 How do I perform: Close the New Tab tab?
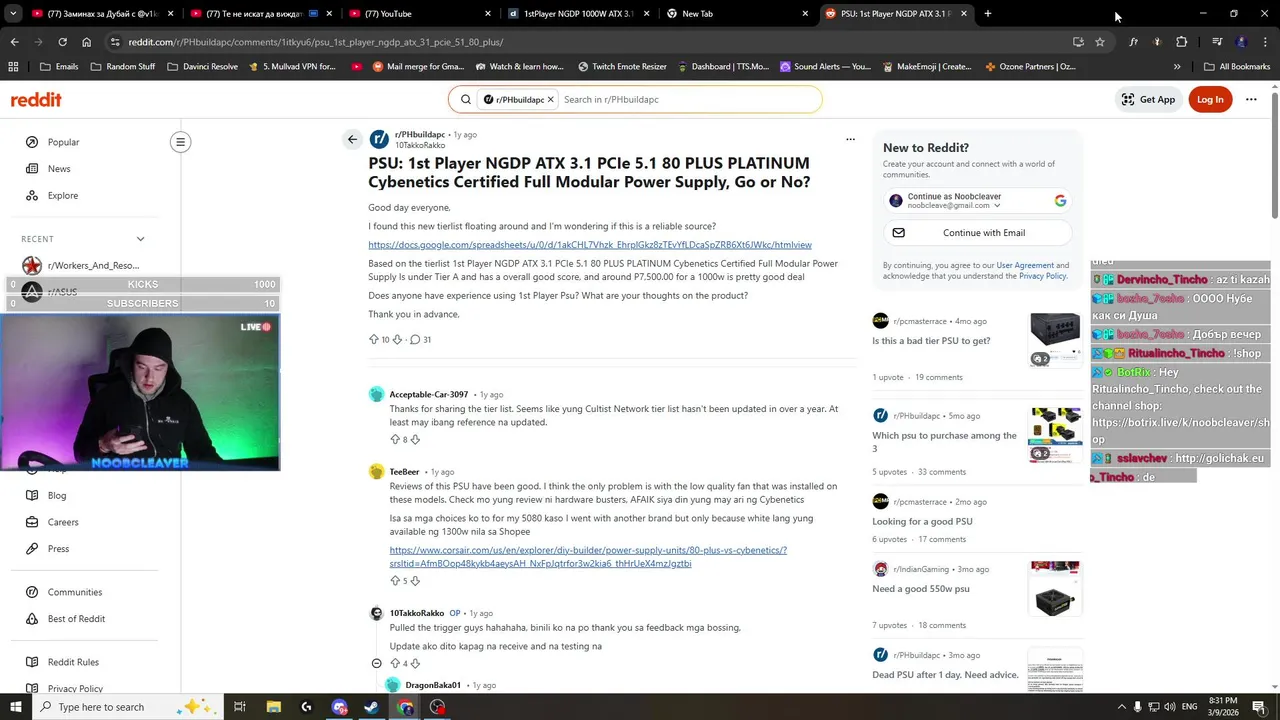[805, 14]
